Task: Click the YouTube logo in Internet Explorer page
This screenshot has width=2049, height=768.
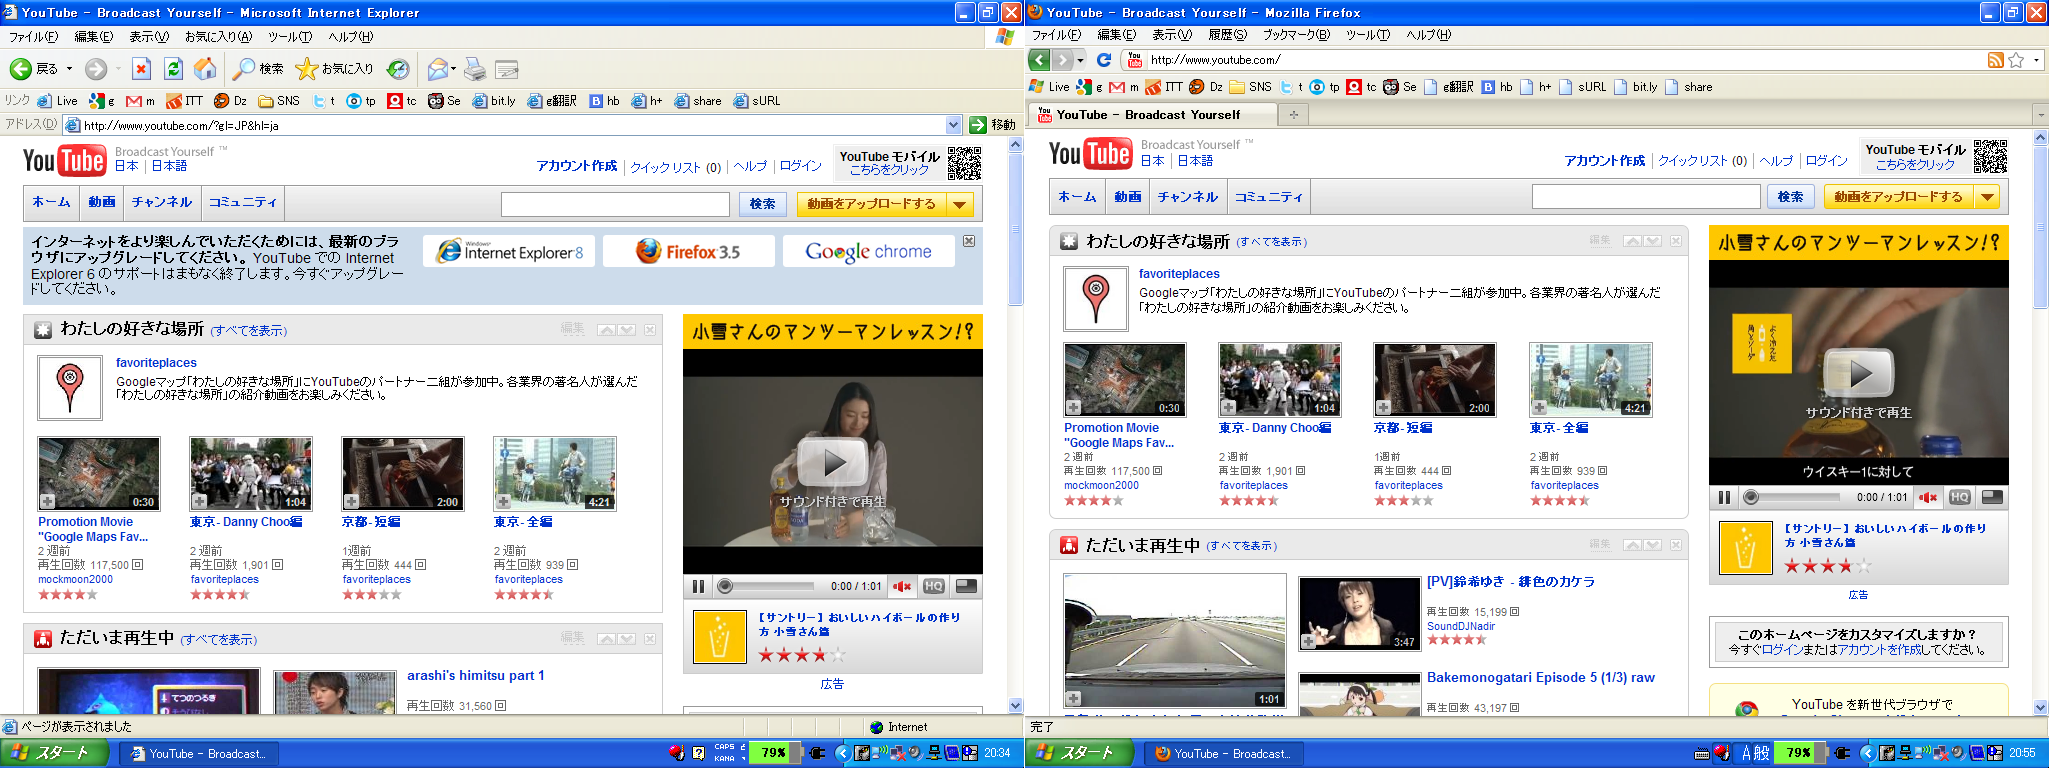Action: [x=64, y=160]
